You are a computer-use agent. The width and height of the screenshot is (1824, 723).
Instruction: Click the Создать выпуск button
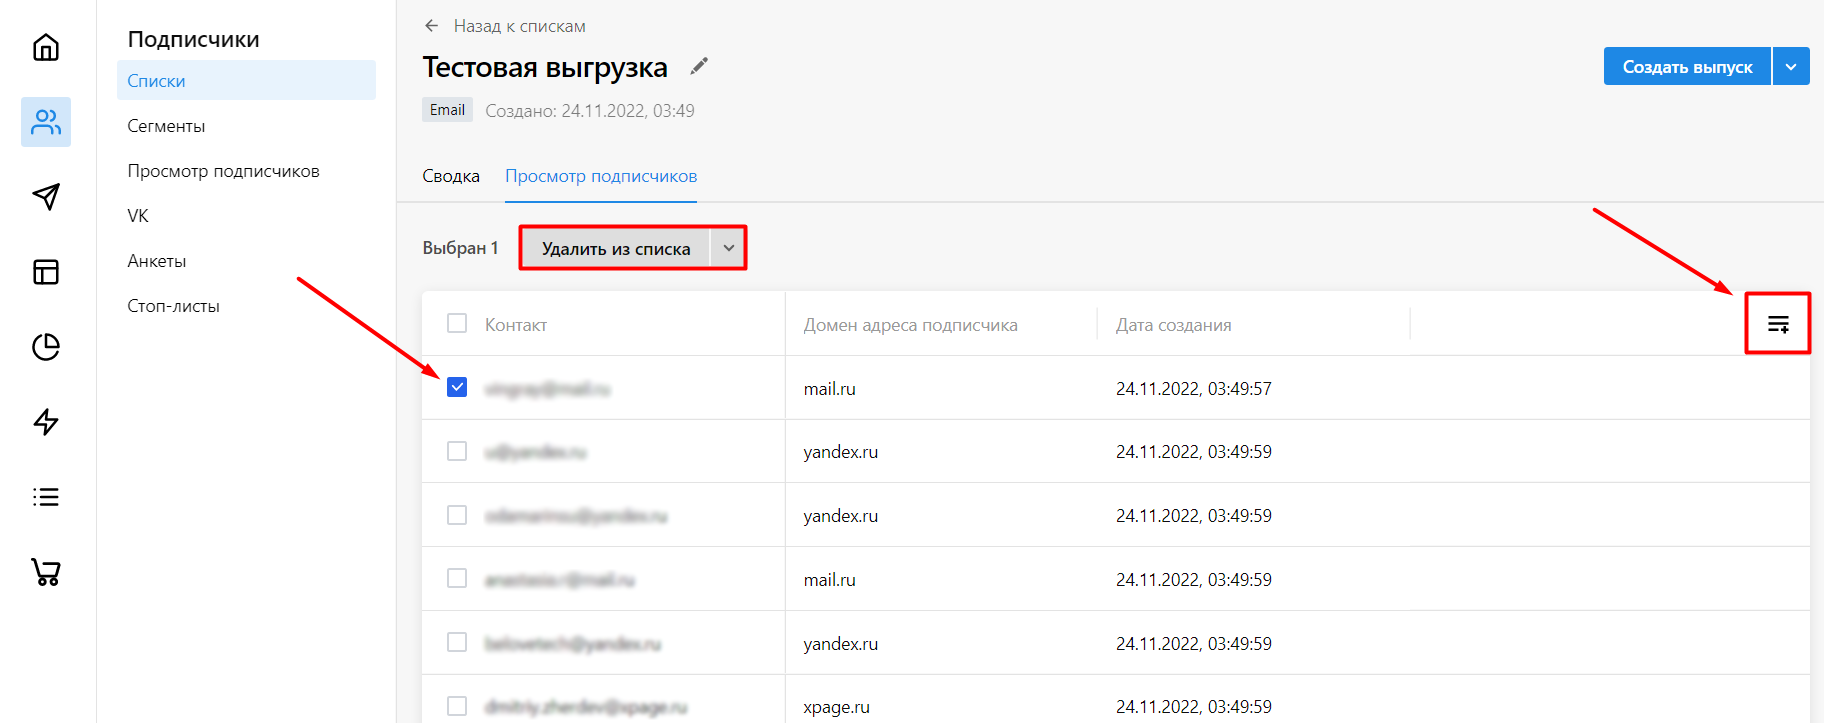tap(1687, 67)
